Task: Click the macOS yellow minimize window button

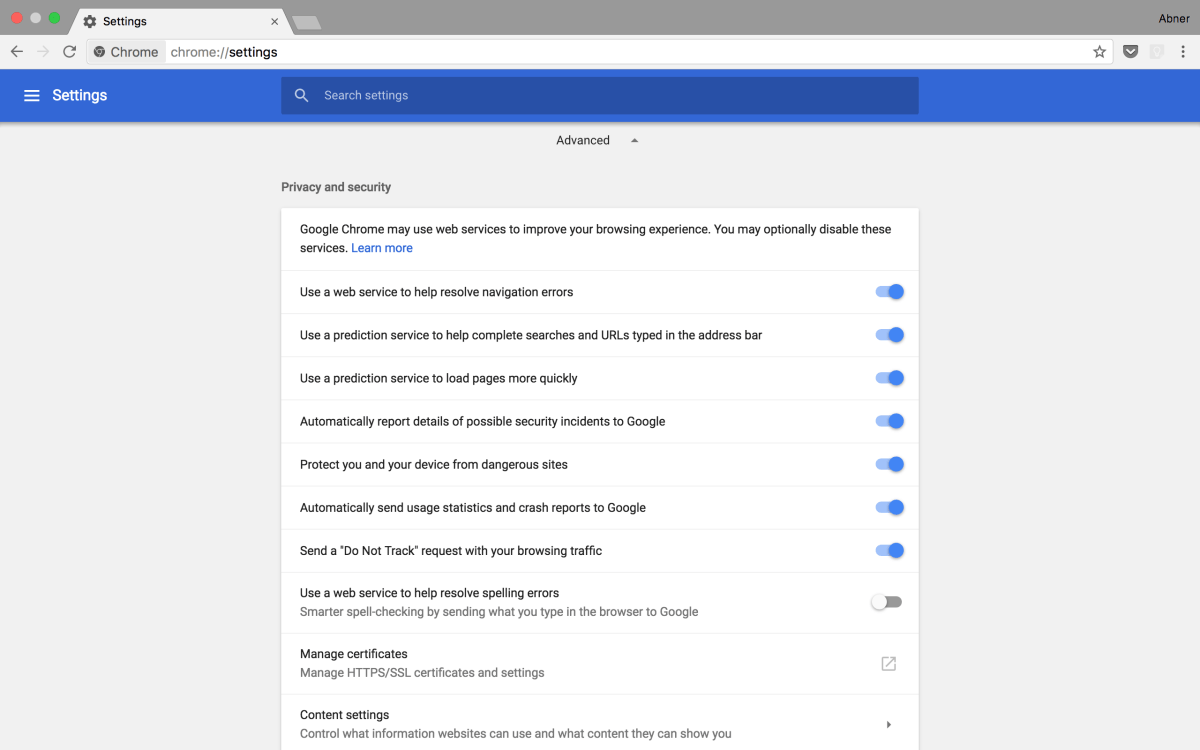Action: tap(36, 18)
